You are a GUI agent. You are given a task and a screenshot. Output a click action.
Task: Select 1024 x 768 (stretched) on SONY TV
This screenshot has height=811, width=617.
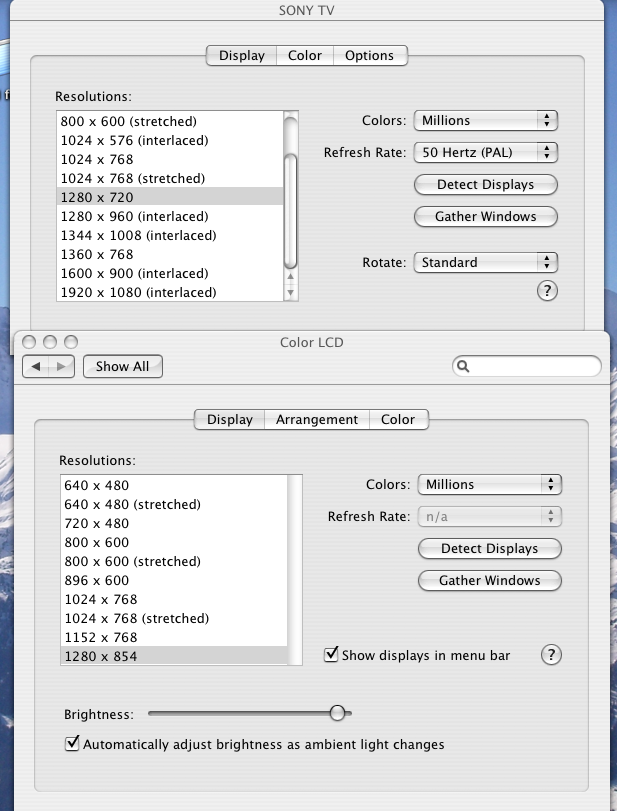170,178
